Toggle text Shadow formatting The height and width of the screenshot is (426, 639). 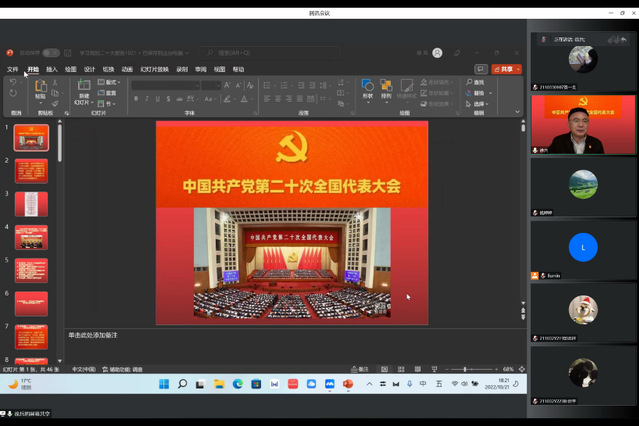[168, 99]
